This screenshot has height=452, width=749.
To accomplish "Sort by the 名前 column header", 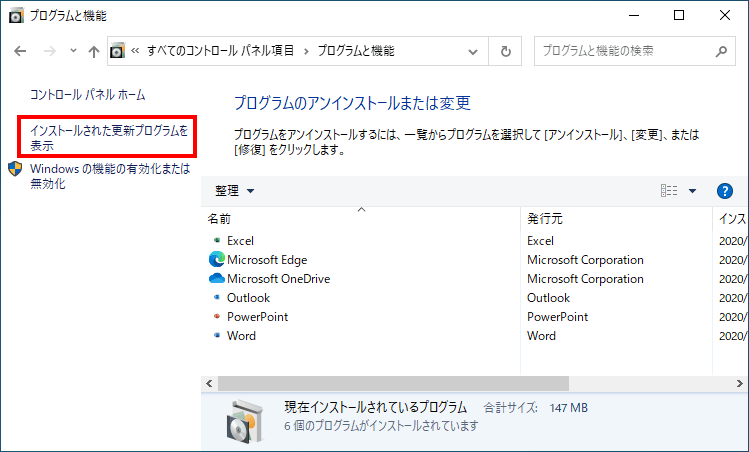I will [x=361, y=219].
